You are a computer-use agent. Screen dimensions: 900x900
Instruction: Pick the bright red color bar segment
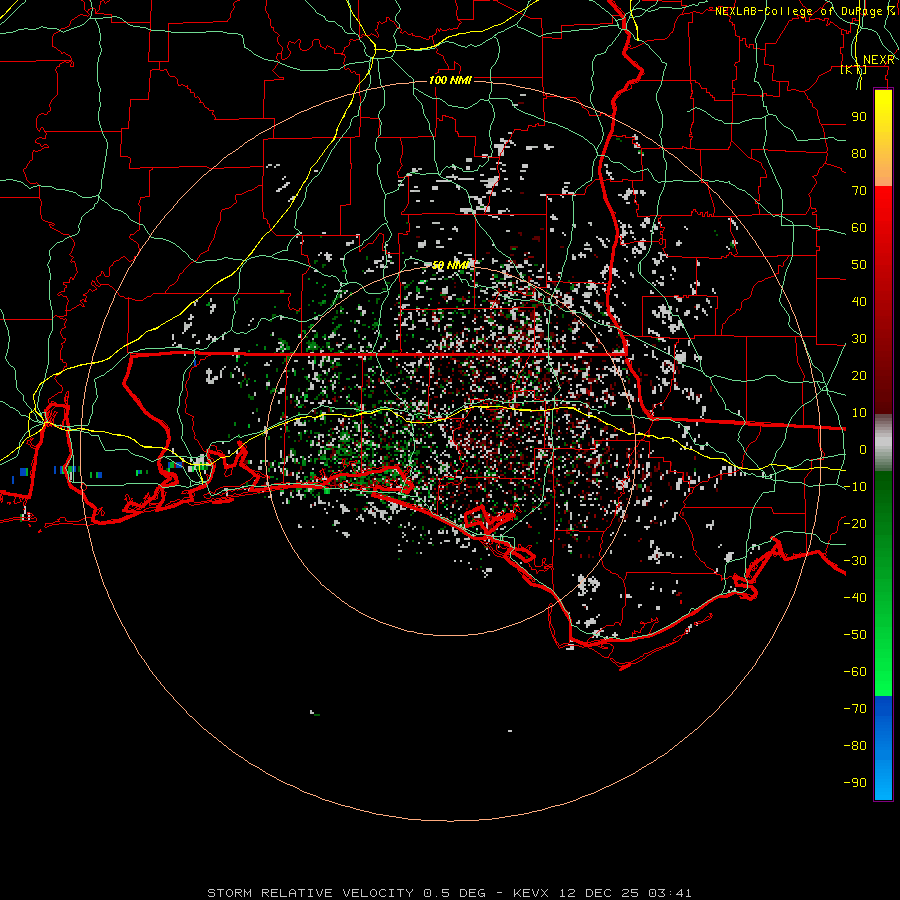(x=883, y=224)
